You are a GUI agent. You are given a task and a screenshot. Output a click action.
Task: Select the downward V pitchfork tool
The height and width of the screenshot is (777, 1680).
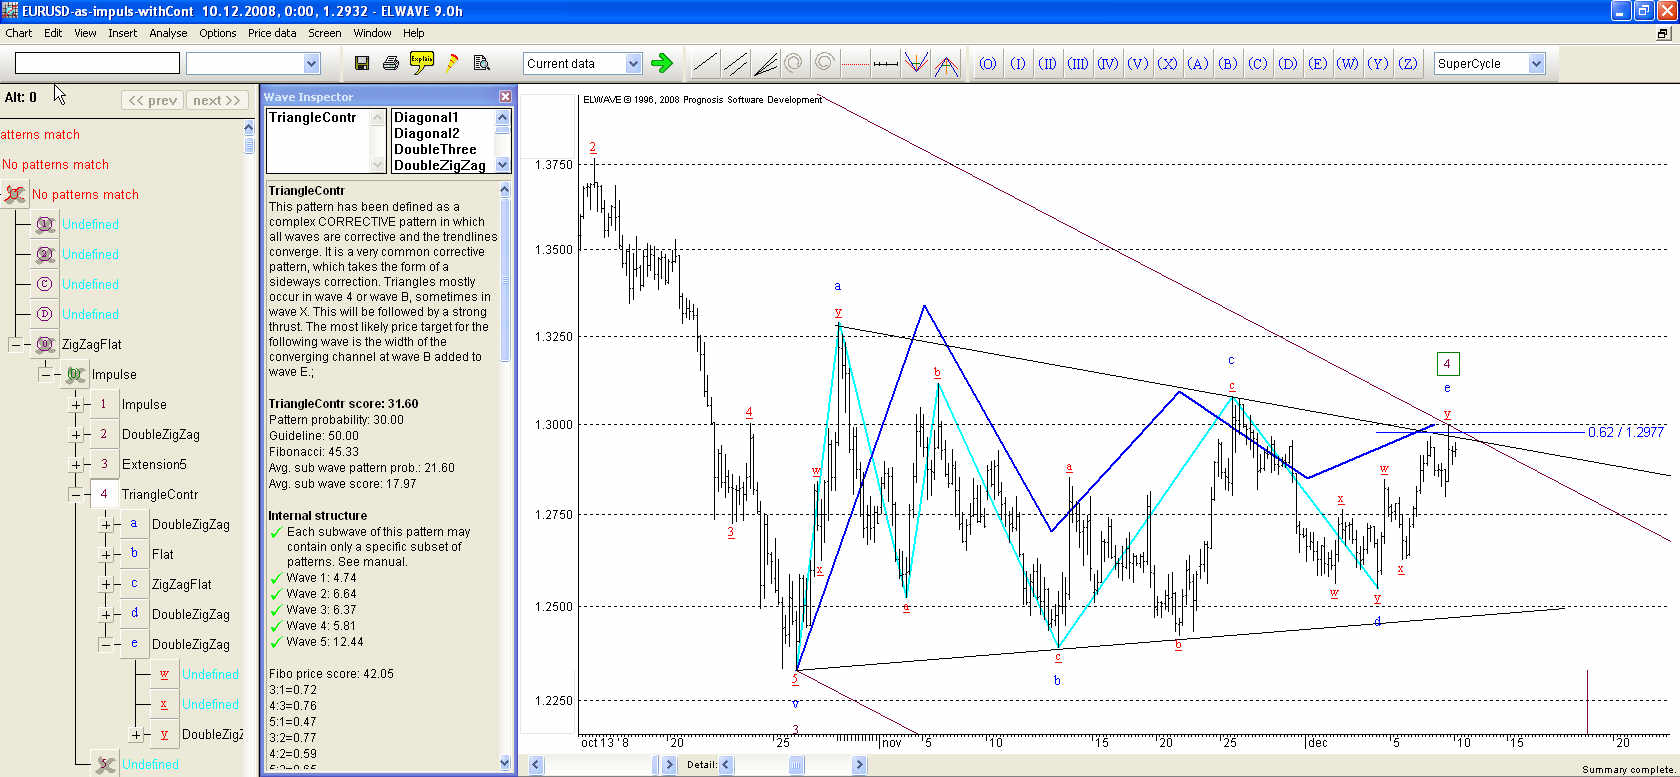tap(915, 64)
